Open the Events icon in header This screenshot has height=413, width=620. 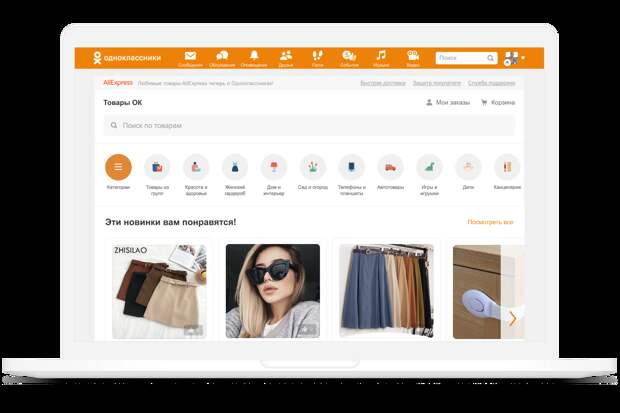coord(349,55)
